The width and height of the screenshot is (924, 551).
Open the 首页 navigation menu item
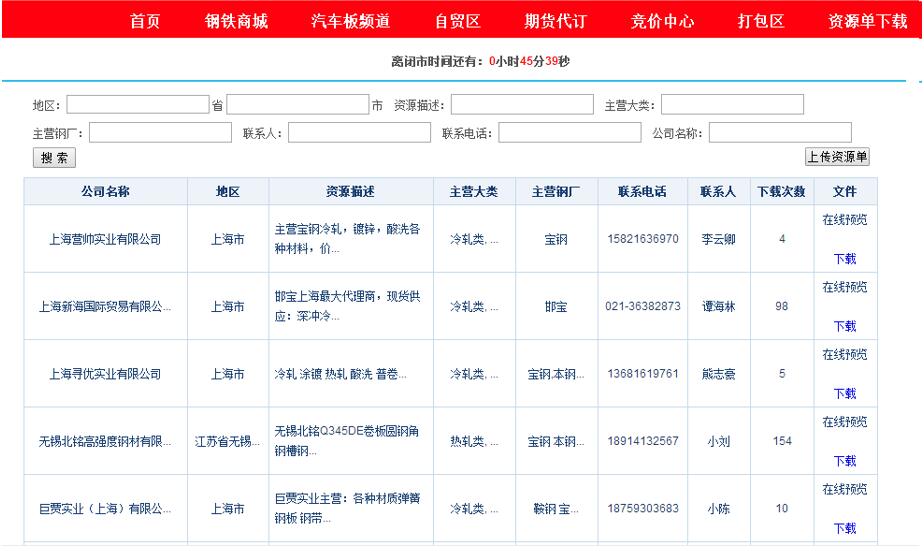(x=145, y=21)
